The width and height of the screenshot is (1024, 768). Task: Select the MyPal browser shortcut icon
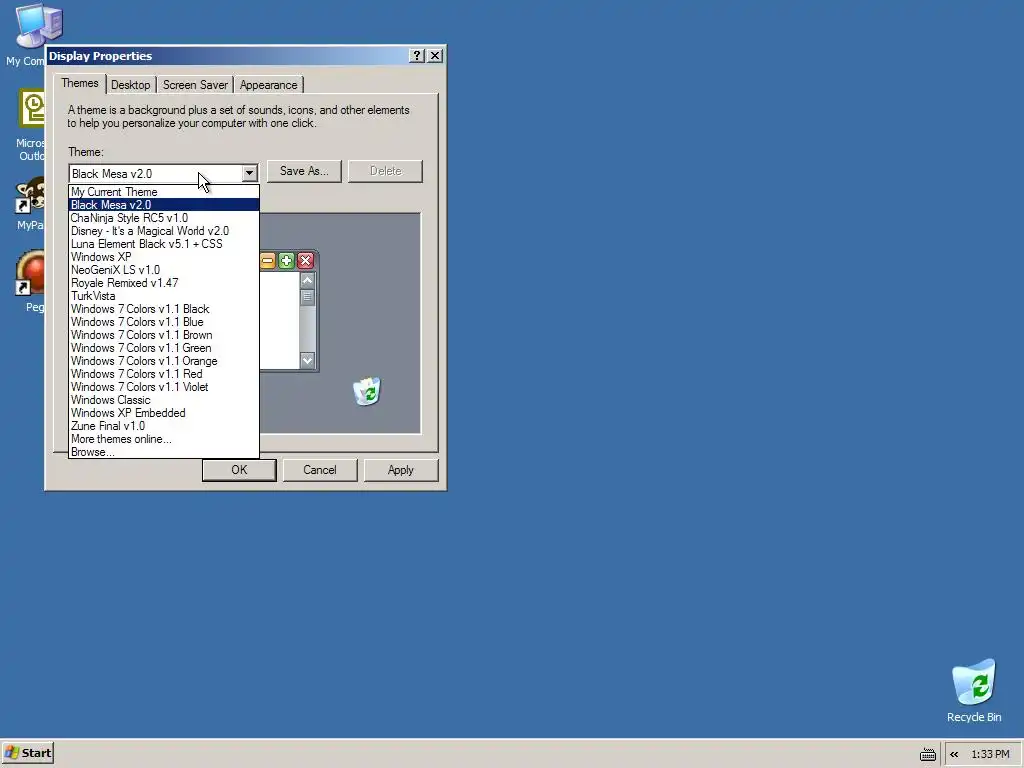click(x=30, y=197)
